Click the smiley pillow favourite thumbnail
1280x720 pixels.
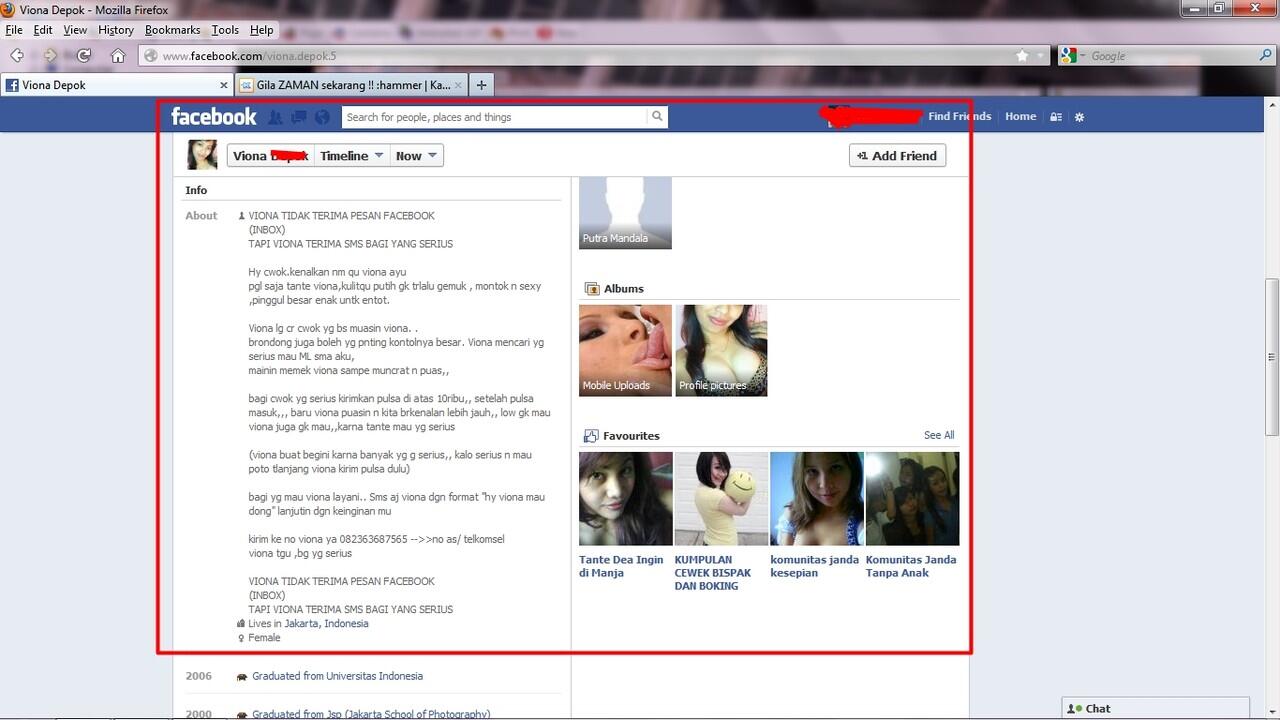pyautogui.click(x=721, y=498)
